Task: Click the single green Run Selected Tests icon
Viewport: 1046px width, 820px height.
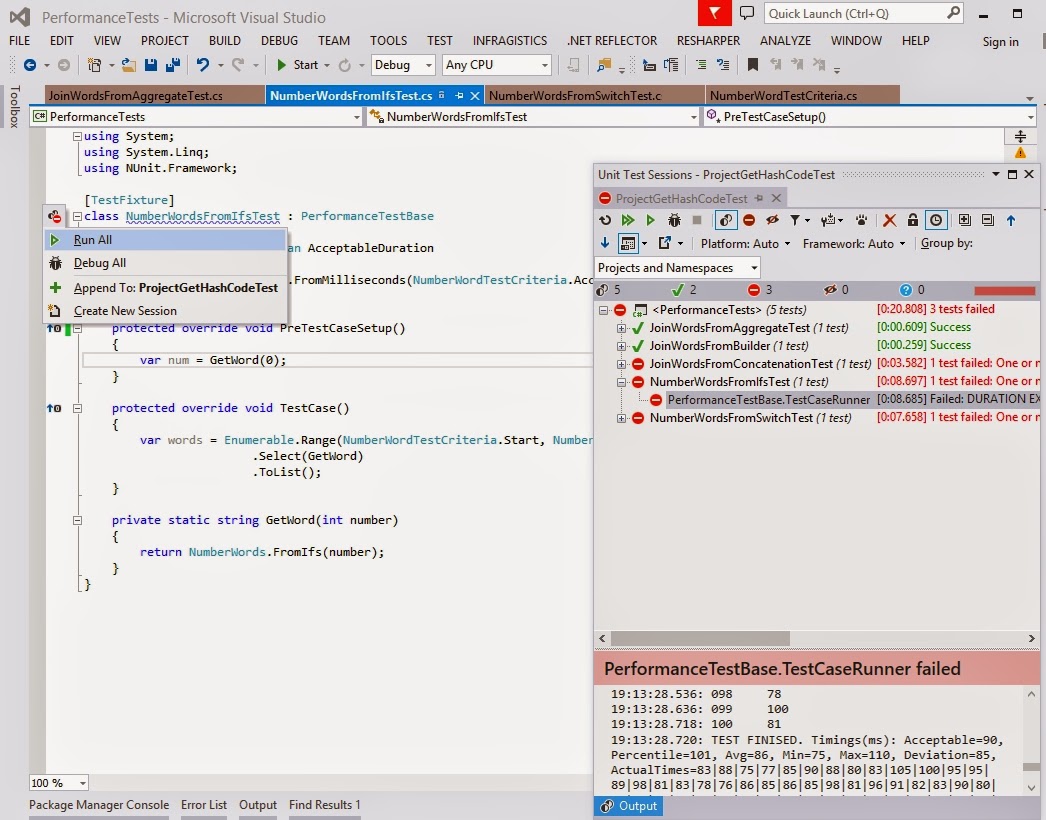Action: point(650,220)
